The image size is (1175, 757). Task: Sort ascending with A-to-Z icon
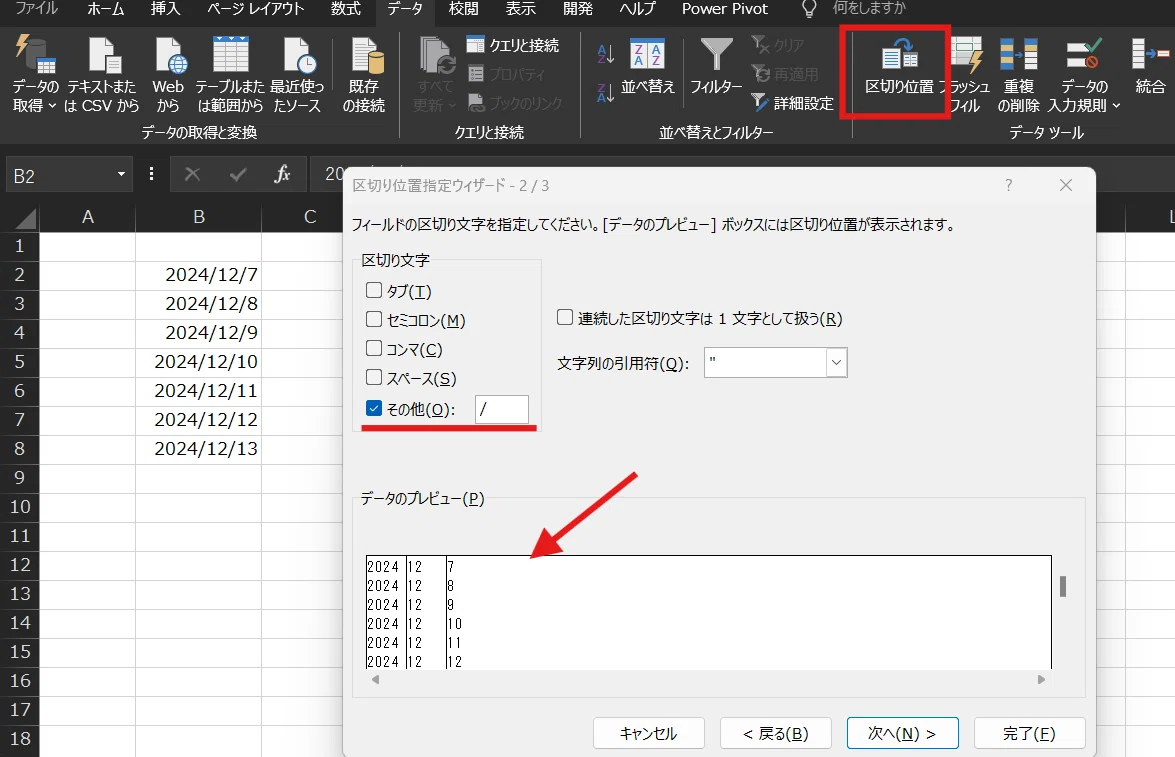(605, 54)
